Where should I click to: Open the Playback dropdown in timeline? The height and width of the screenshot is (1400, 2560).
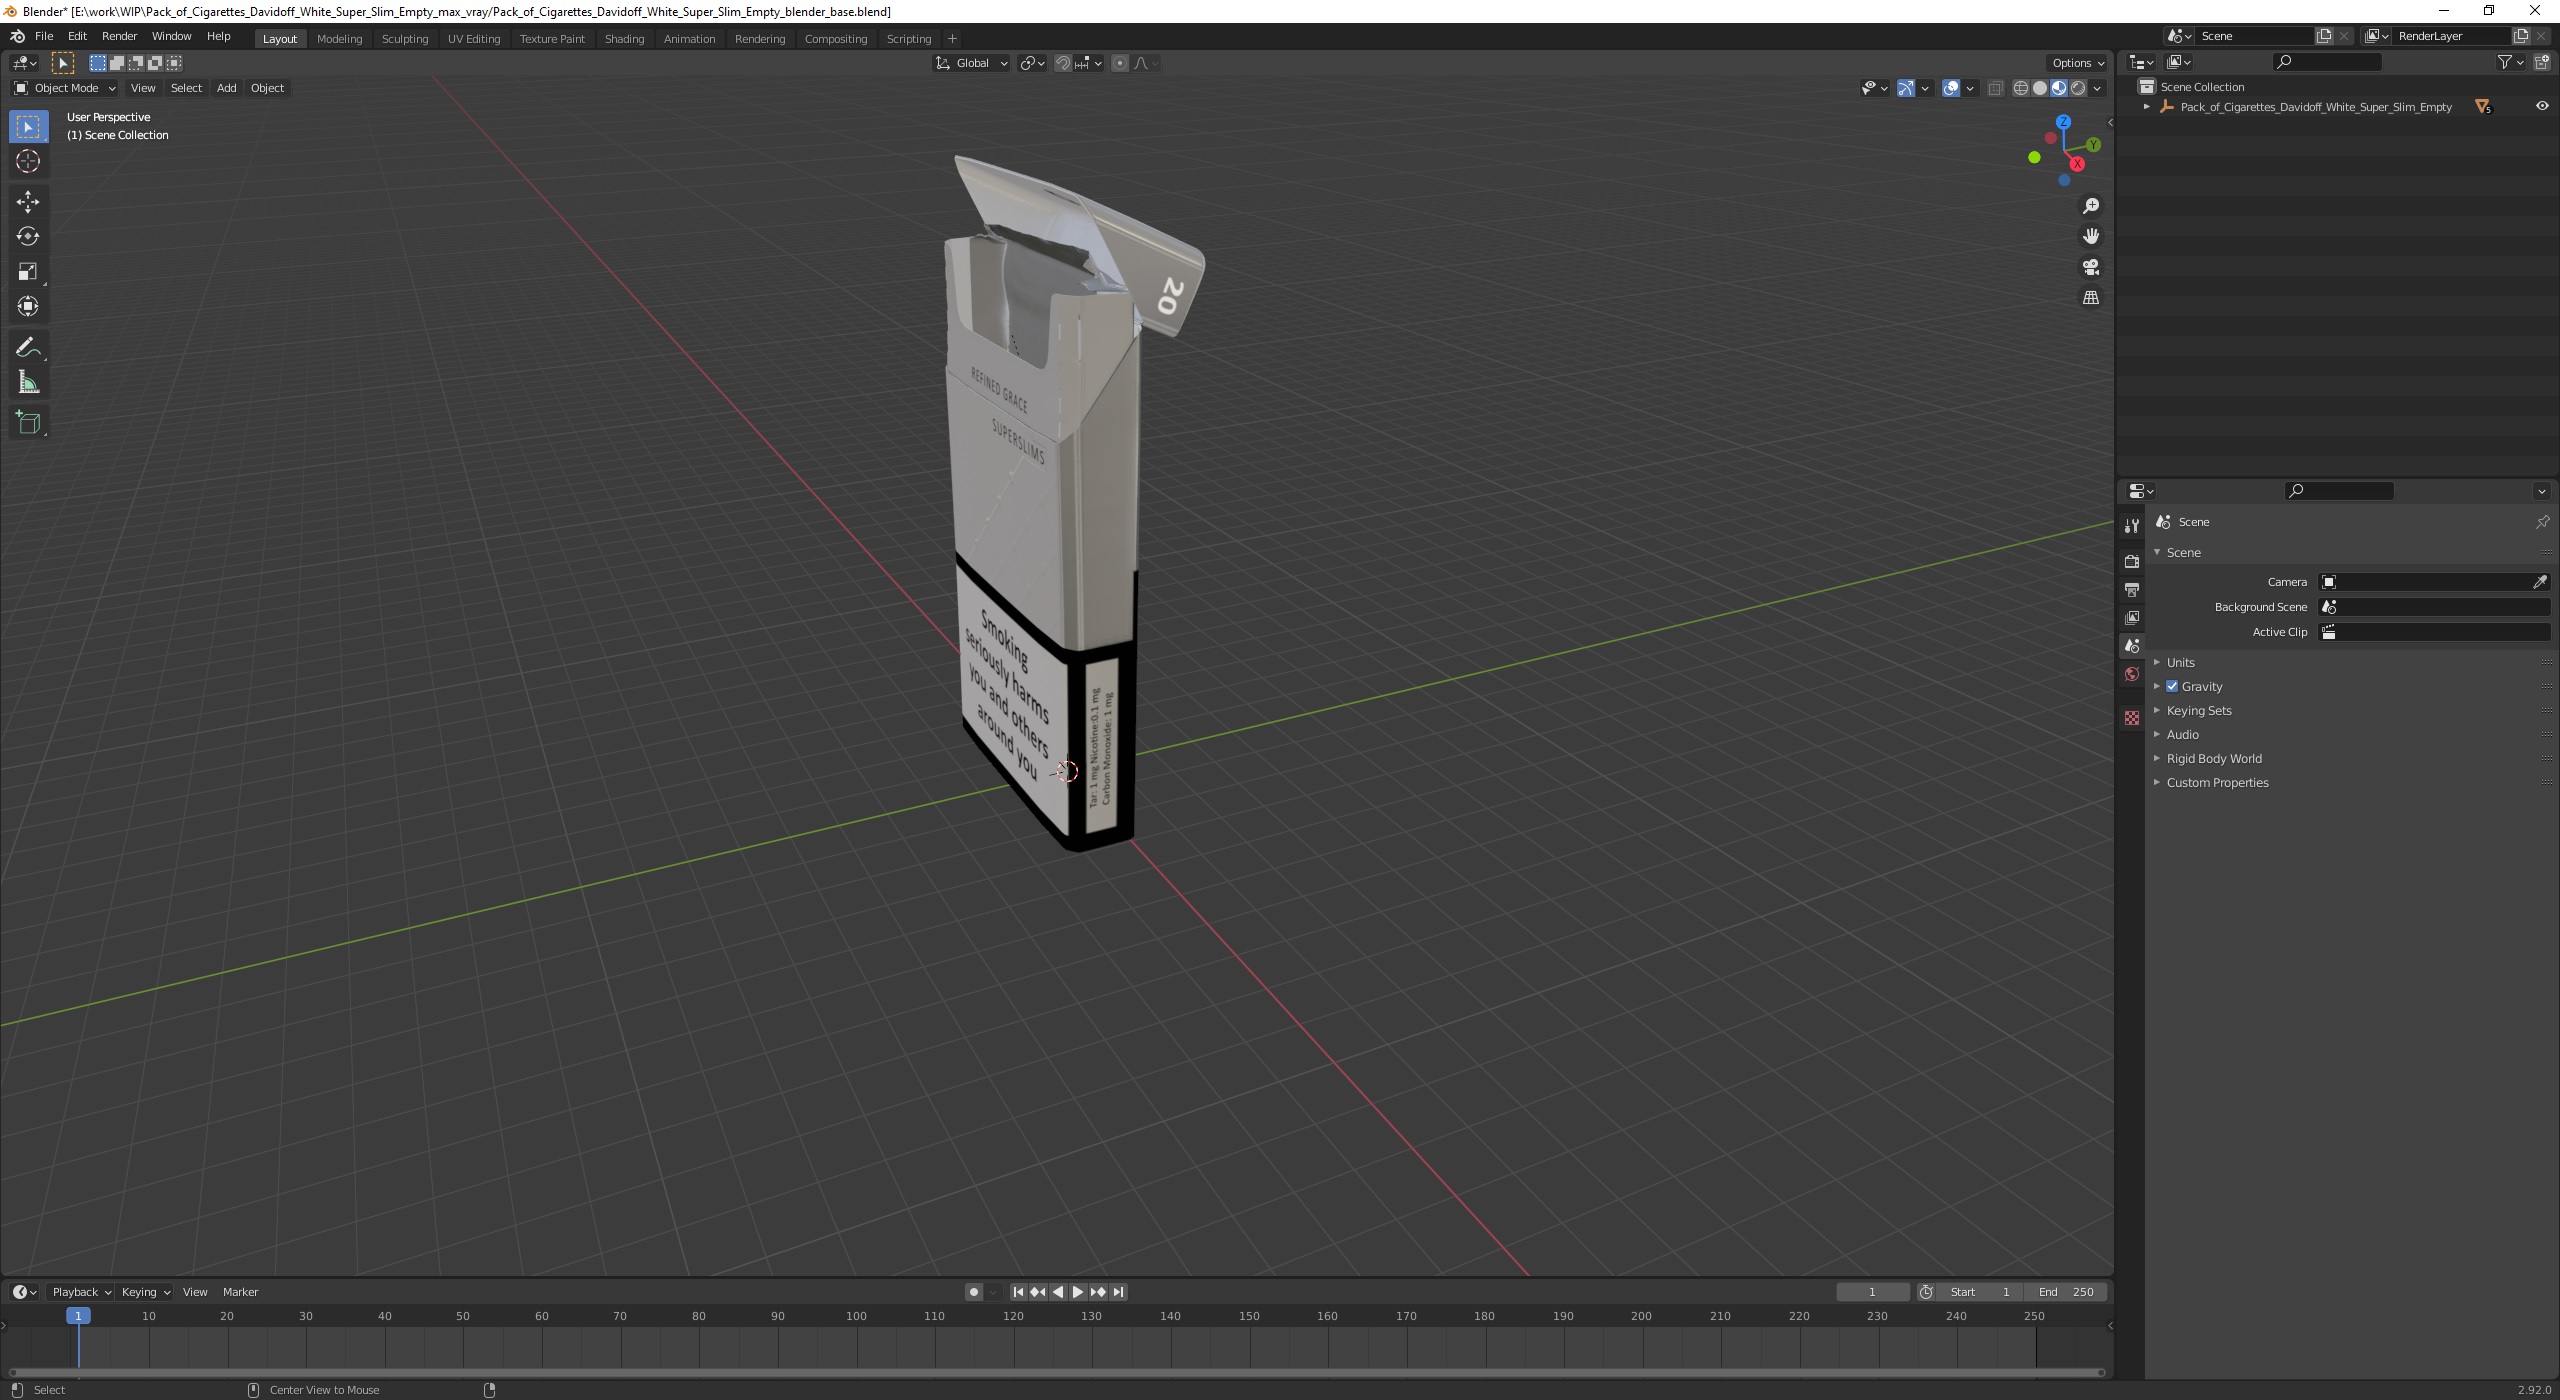click(x=80, y=1292)
